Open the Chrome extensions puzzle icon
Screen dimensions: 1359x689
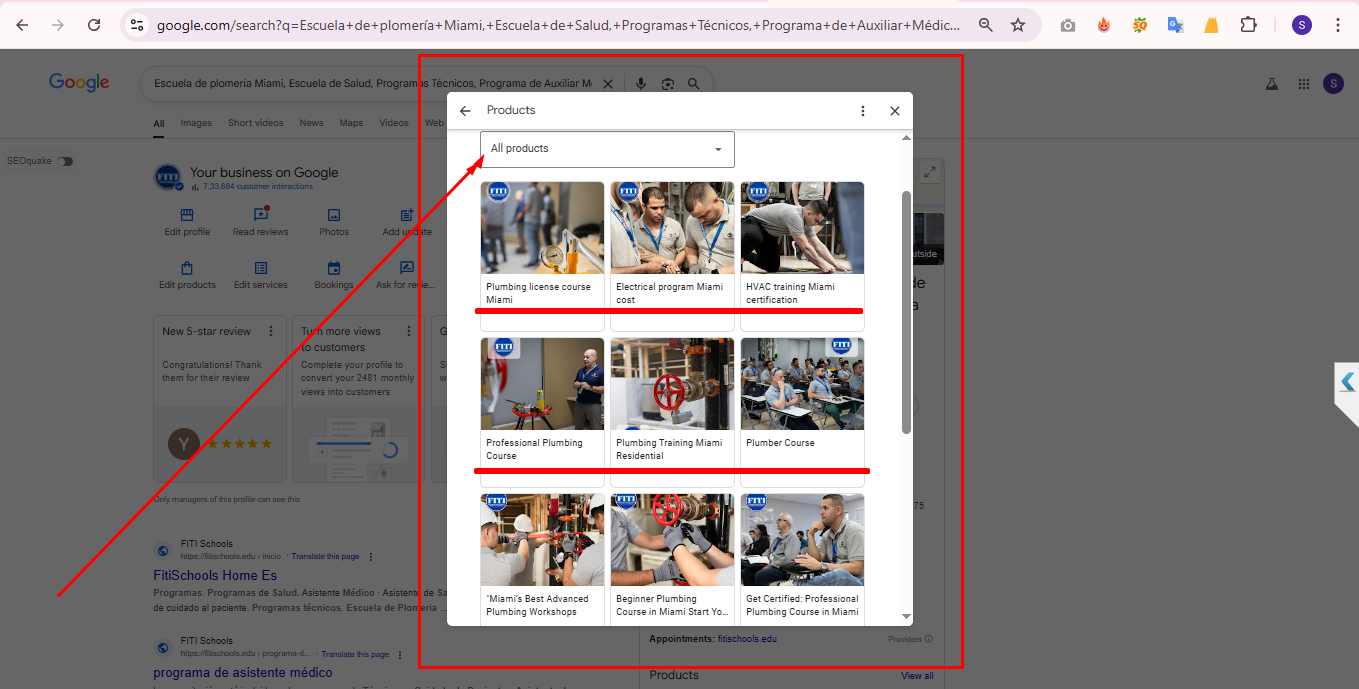pyautogui.click(x=1248, y=25)
